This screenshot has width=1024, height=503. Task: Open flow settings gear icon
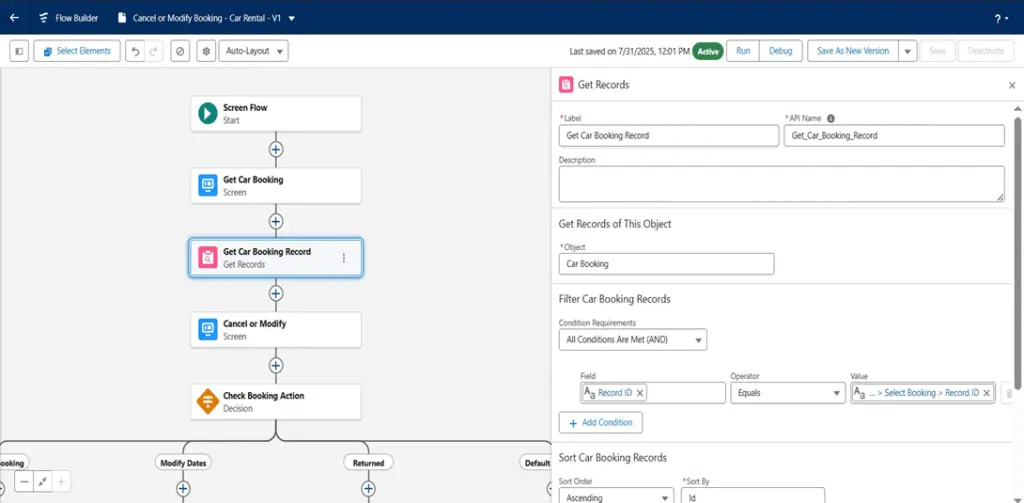tap(206, 51)
